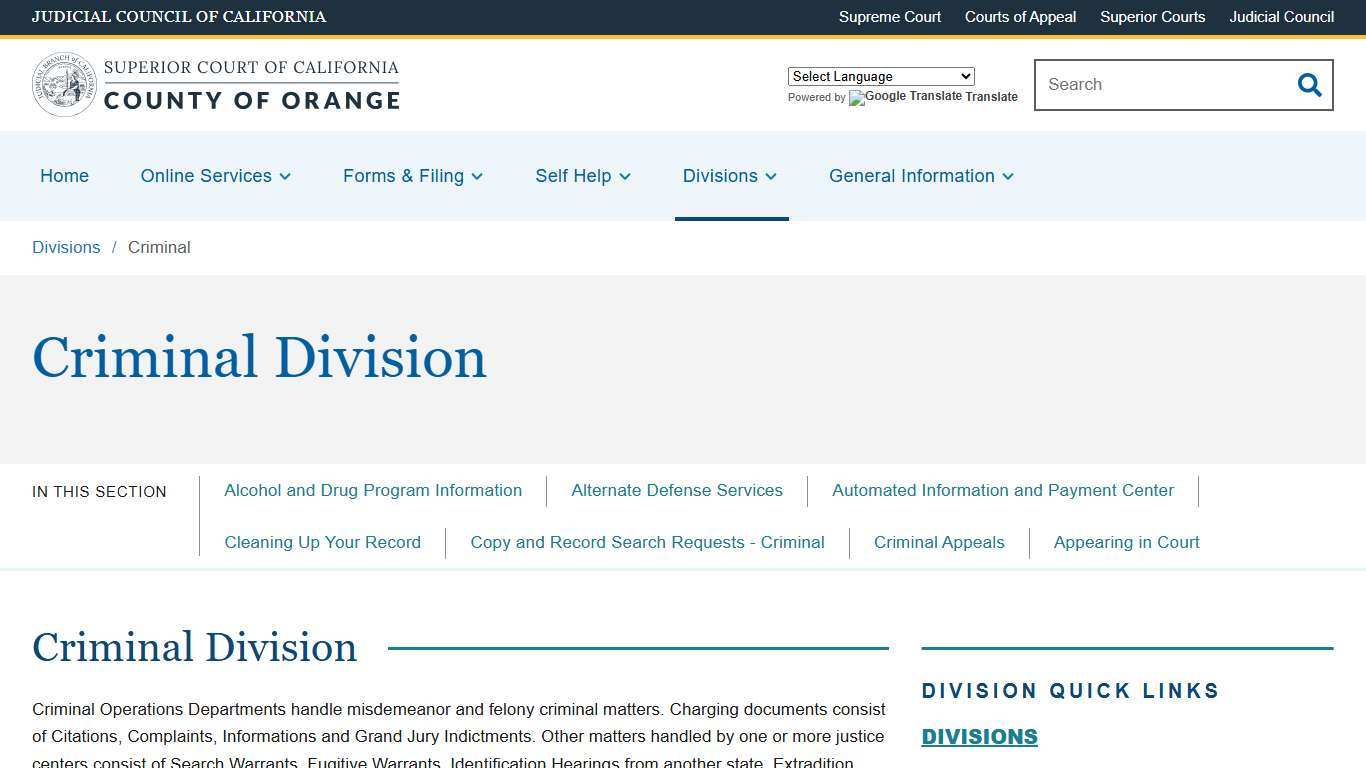The image size is (1366, 768).
Task: Open Alternate Defense Services page
Action: tap(677, 490)
